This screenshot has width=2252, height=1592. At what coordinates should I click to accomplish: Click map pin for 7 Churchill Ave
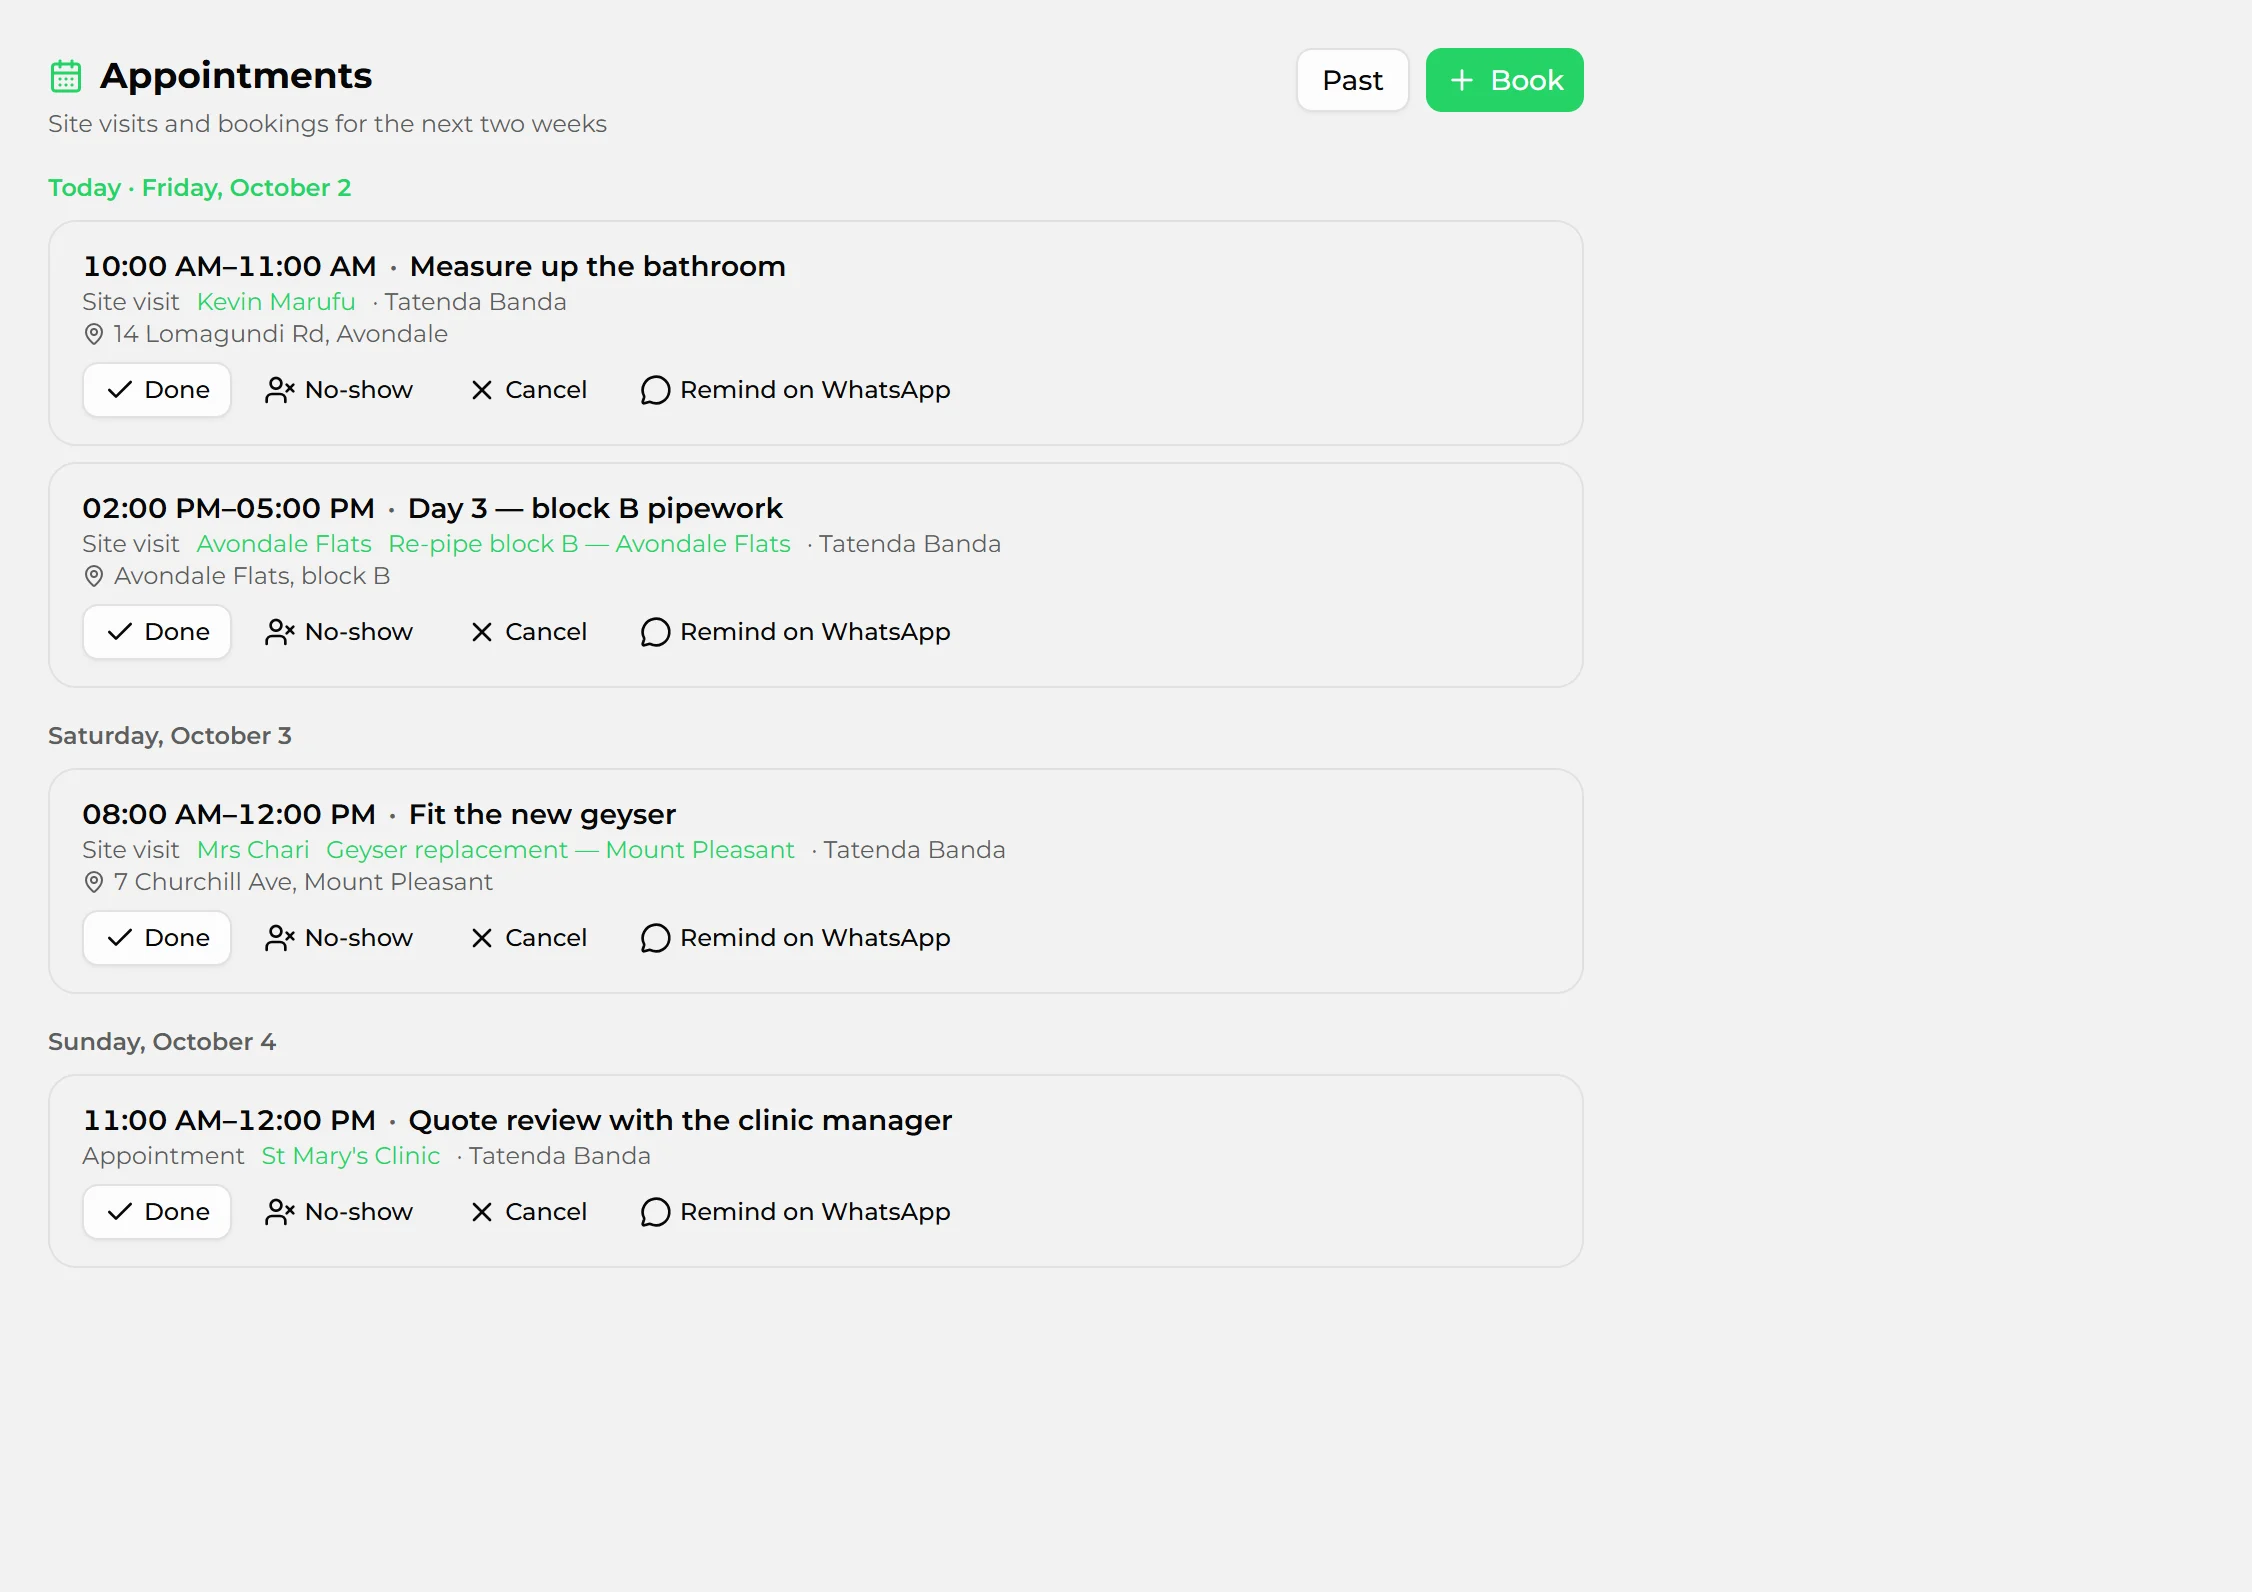point(94,882)
